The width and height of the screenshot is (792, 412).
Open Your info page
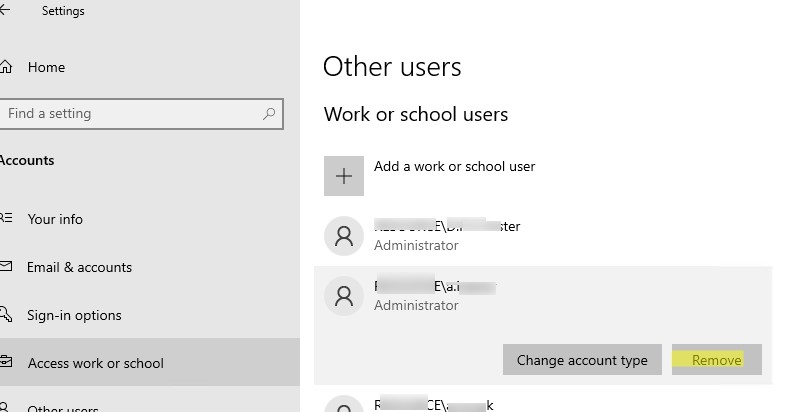click(x=55, y=219)
